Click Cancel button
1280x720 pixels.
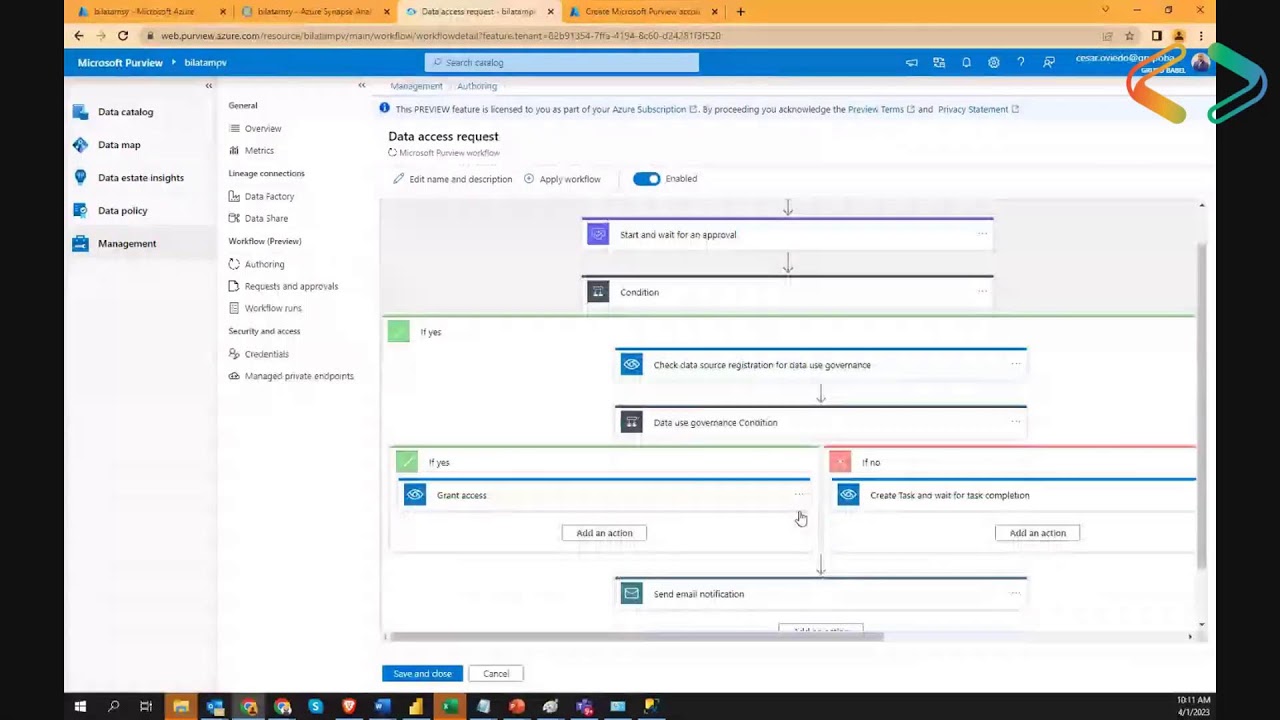[x=496, y=674]
